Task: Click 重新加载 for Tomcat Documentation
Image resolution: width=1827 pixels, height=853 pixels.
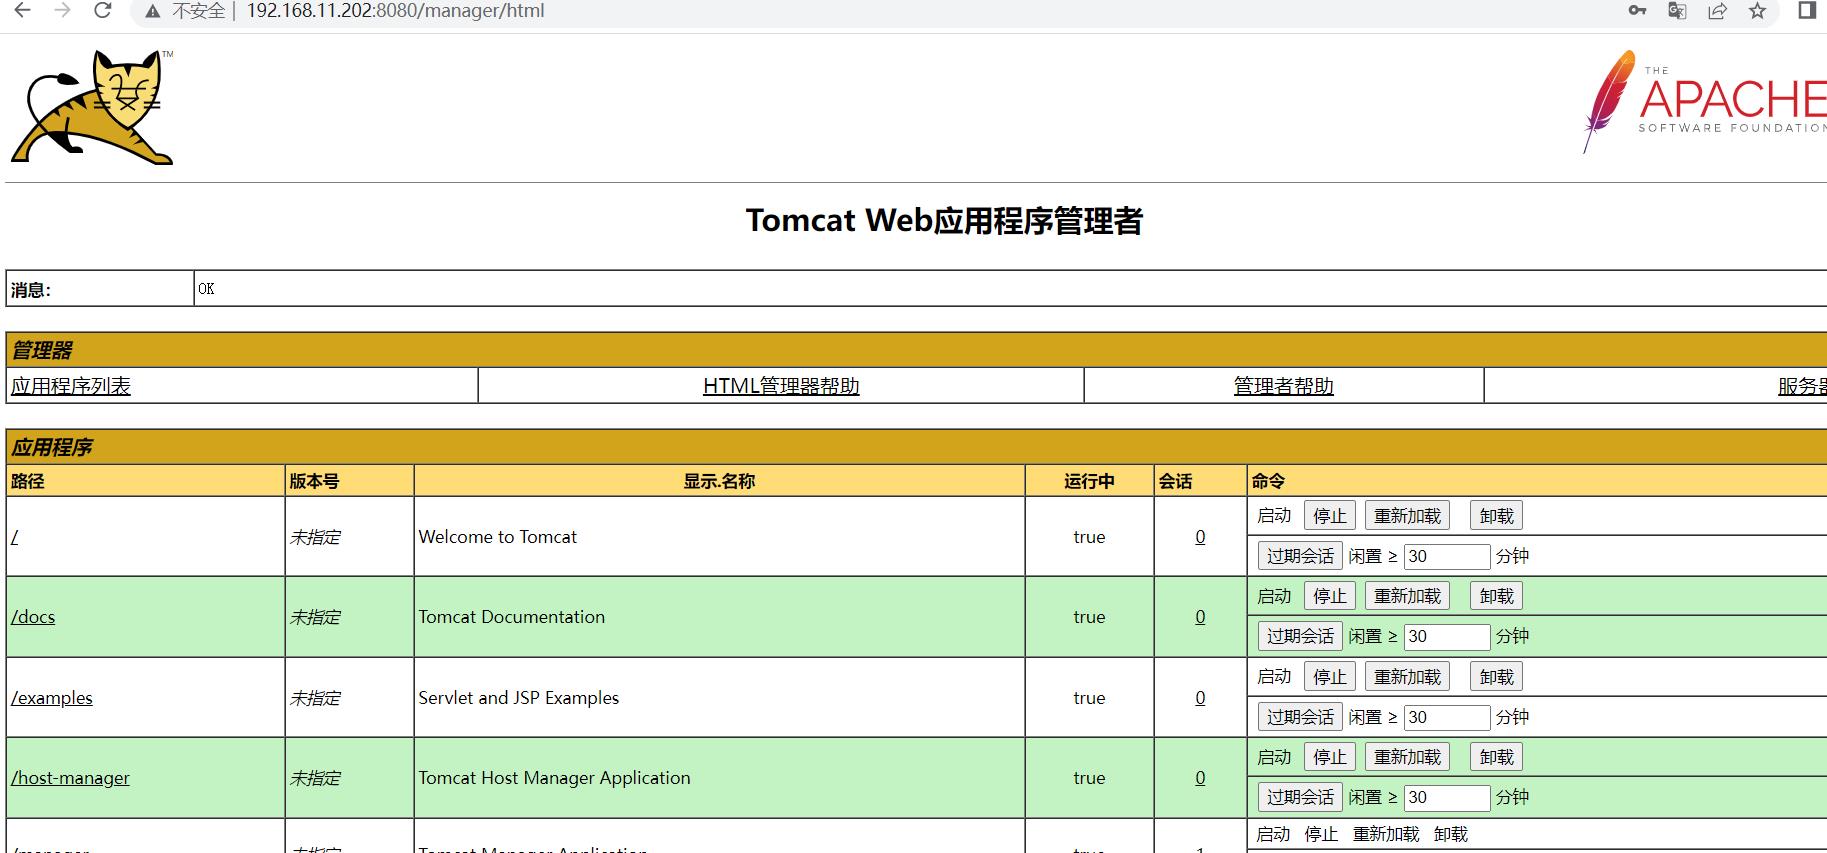Action: tap(1407, 596)
